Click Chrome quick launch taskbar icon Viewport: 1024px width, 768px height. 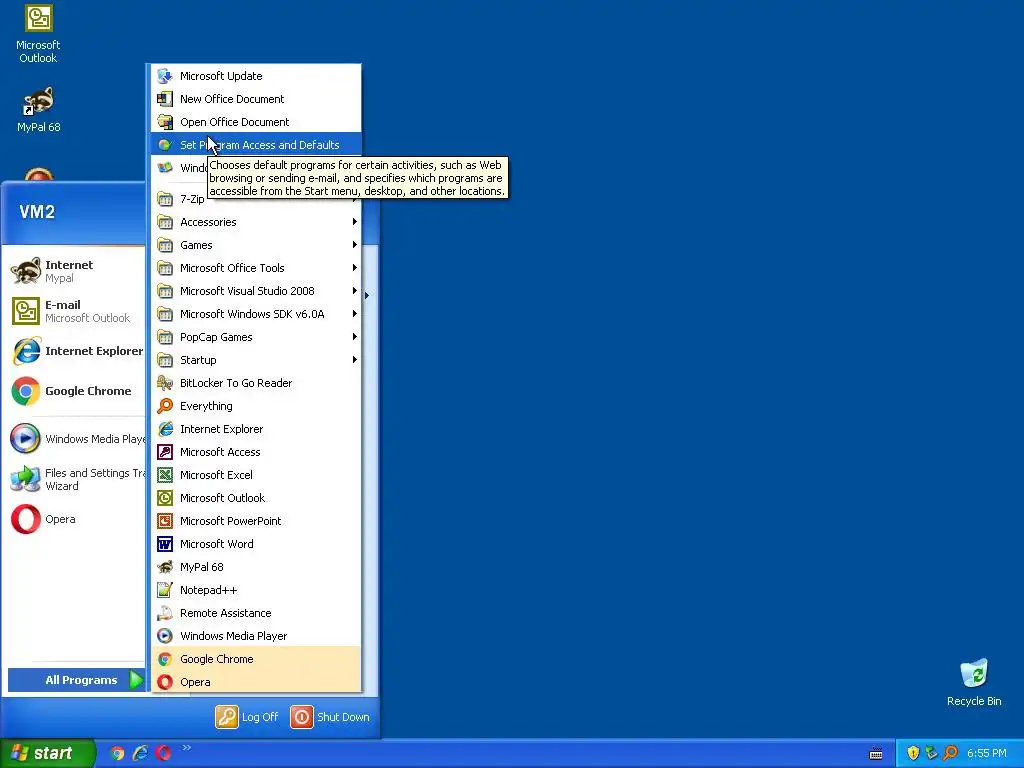point(117,754)
